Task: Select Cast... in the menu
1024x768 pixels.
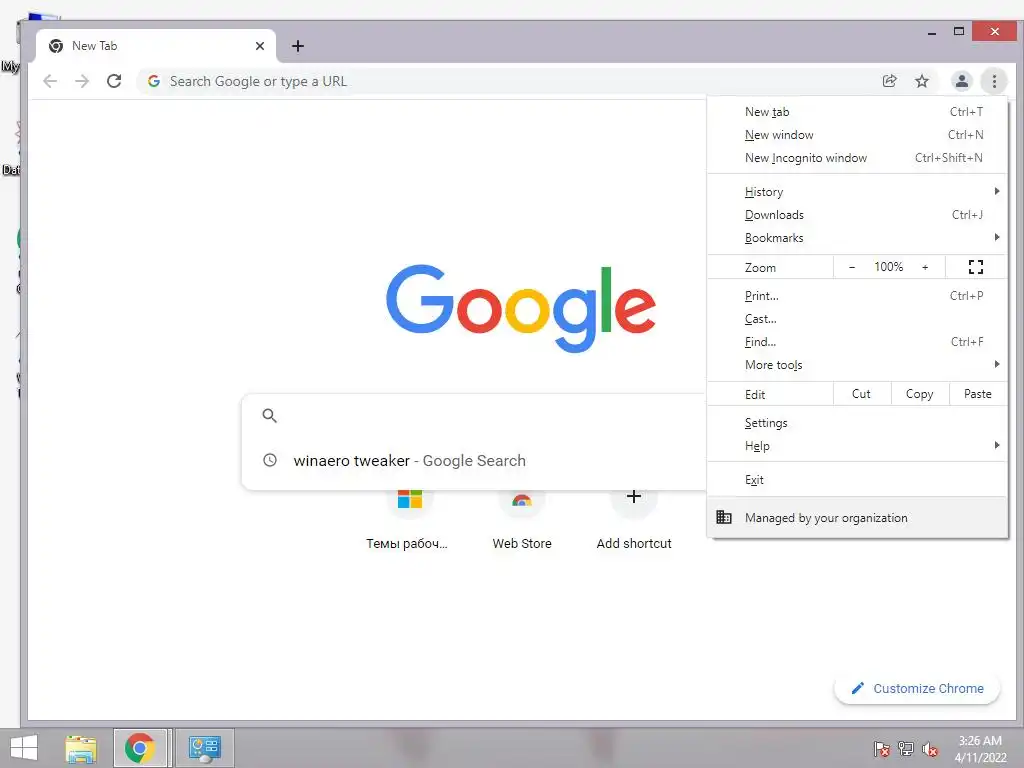Action: coord(857,319)
